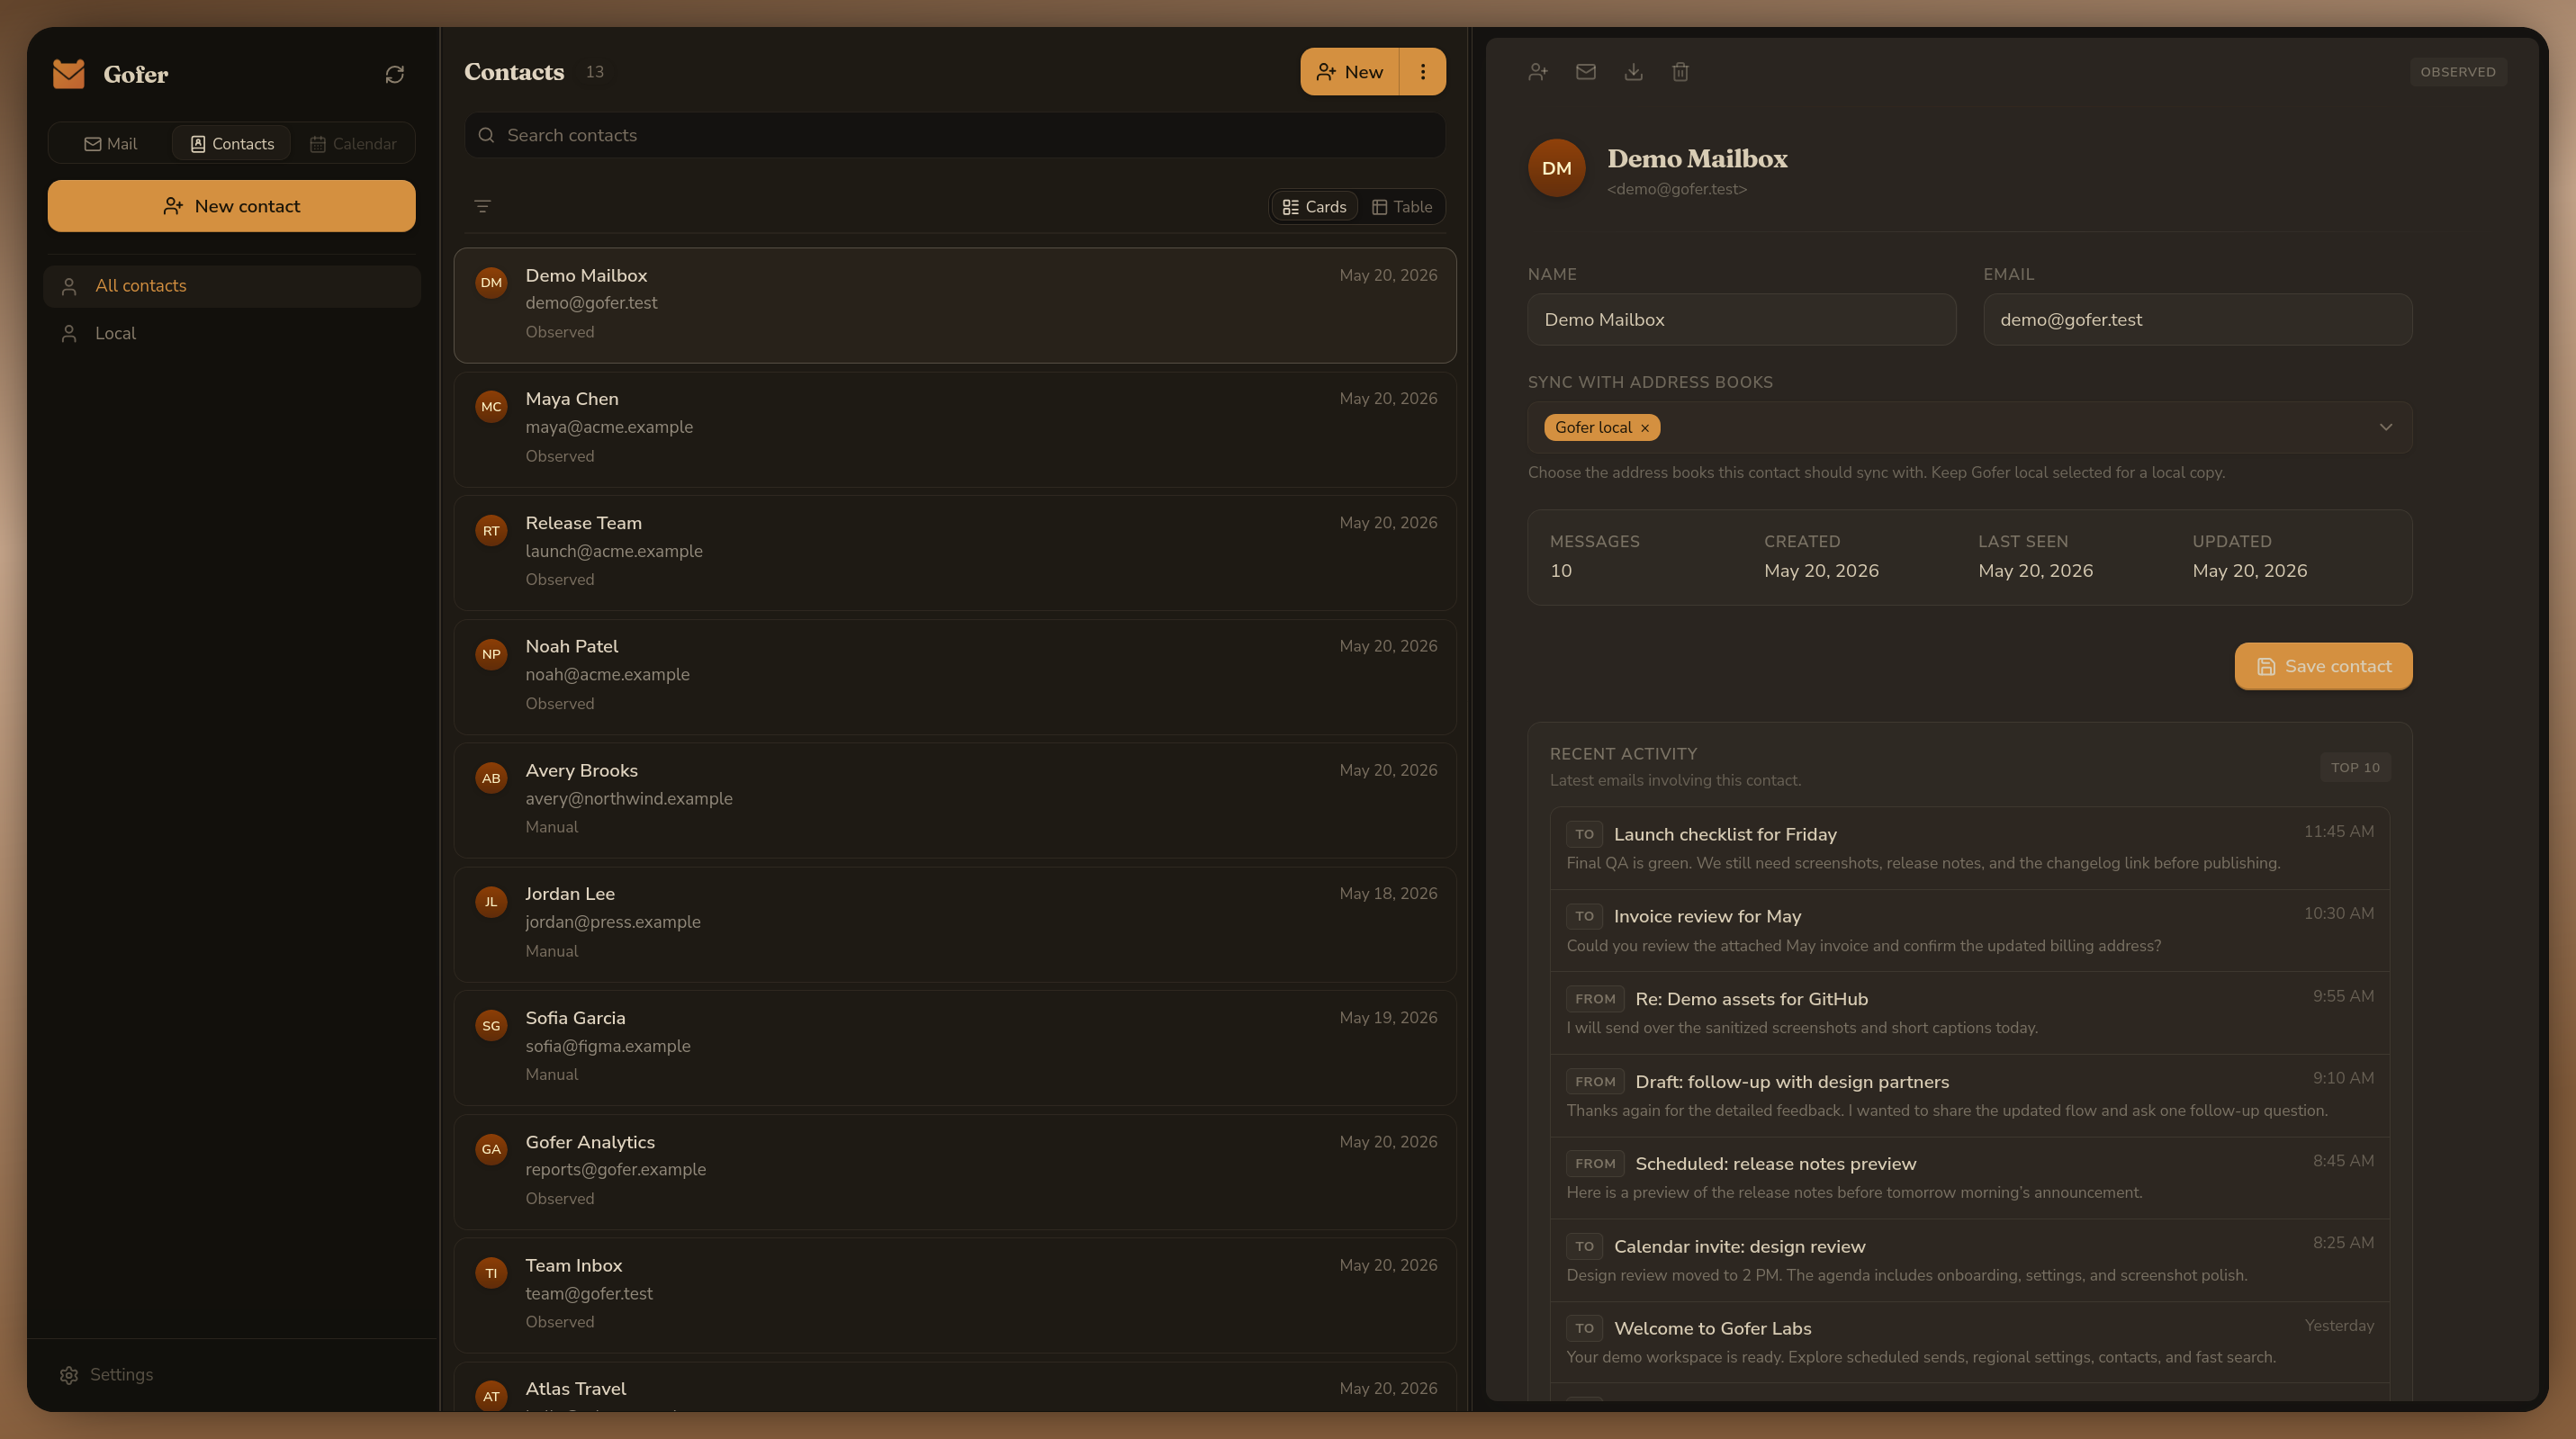Click the Email field with demo@gofer.test
2576x1439 pixels.
click(x=2197, y=320)
